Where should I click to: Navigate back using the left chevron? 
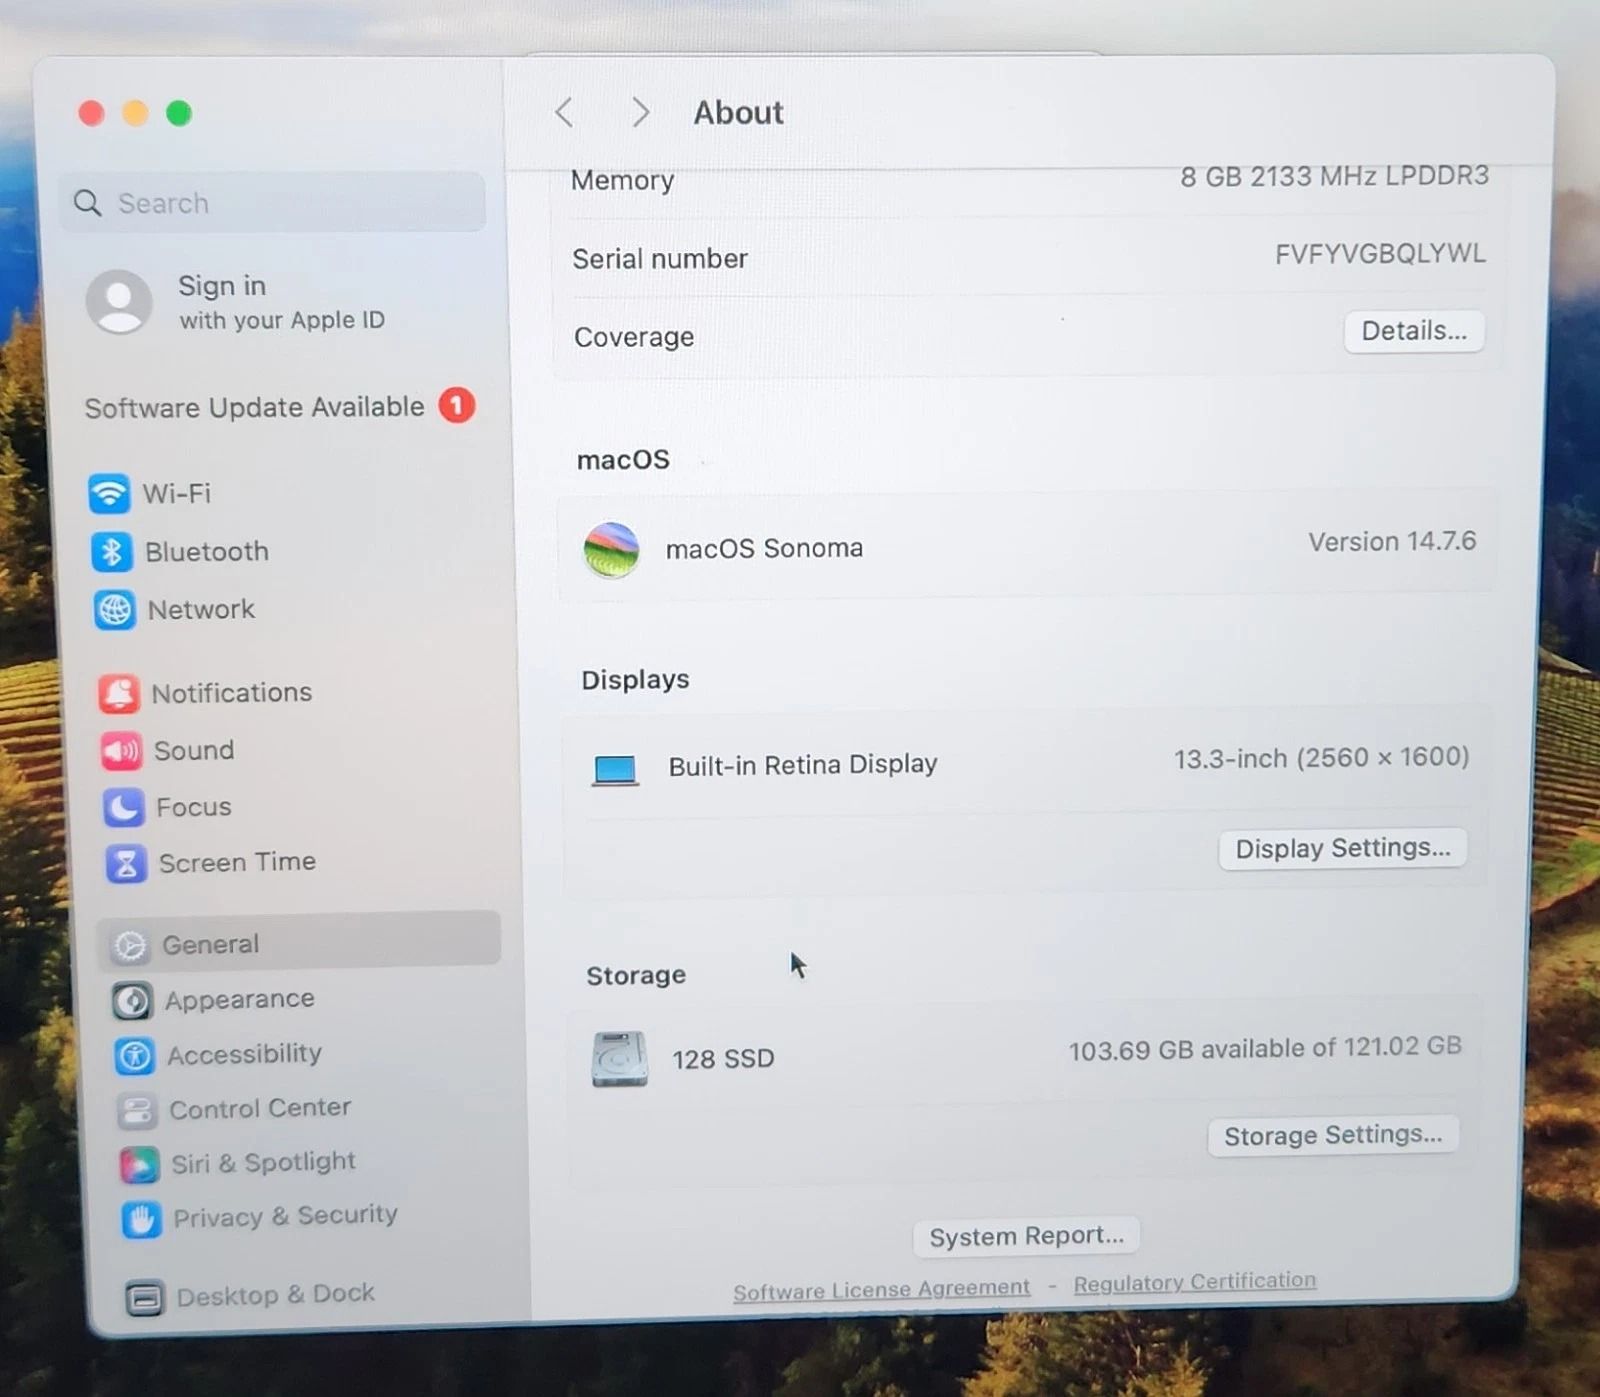click(x=563, y=112)
